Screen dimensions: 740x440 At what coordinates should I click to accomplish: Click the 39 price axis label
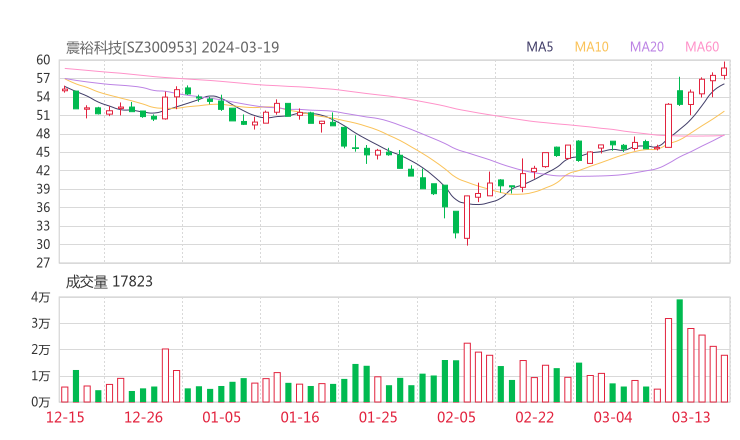(x=43, y=189)
